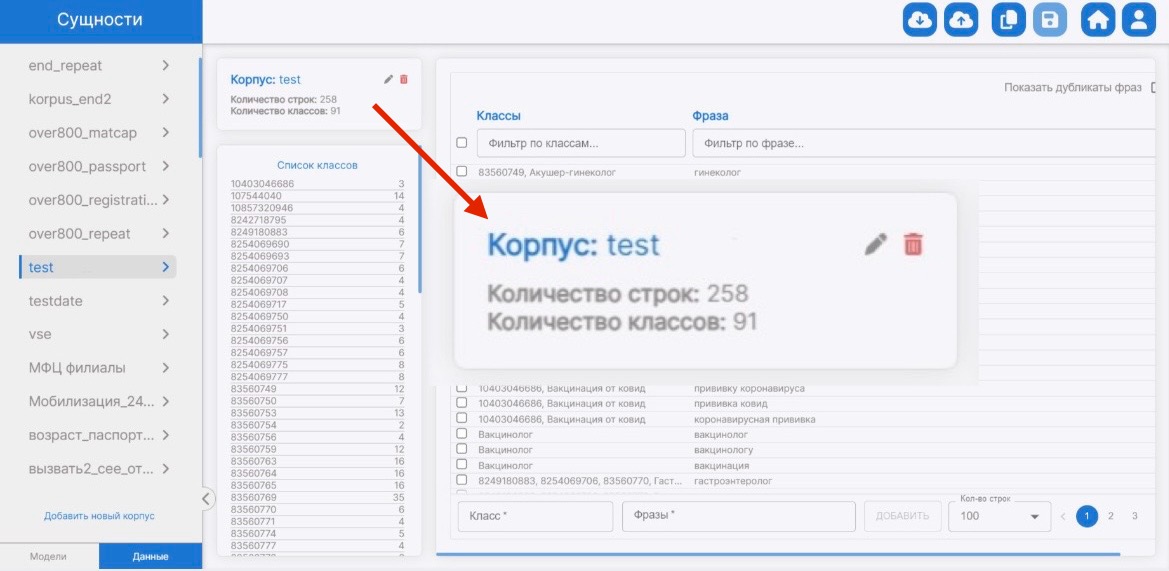
Task: Click the Добавить новый корпус link
Action: [99, 516]
